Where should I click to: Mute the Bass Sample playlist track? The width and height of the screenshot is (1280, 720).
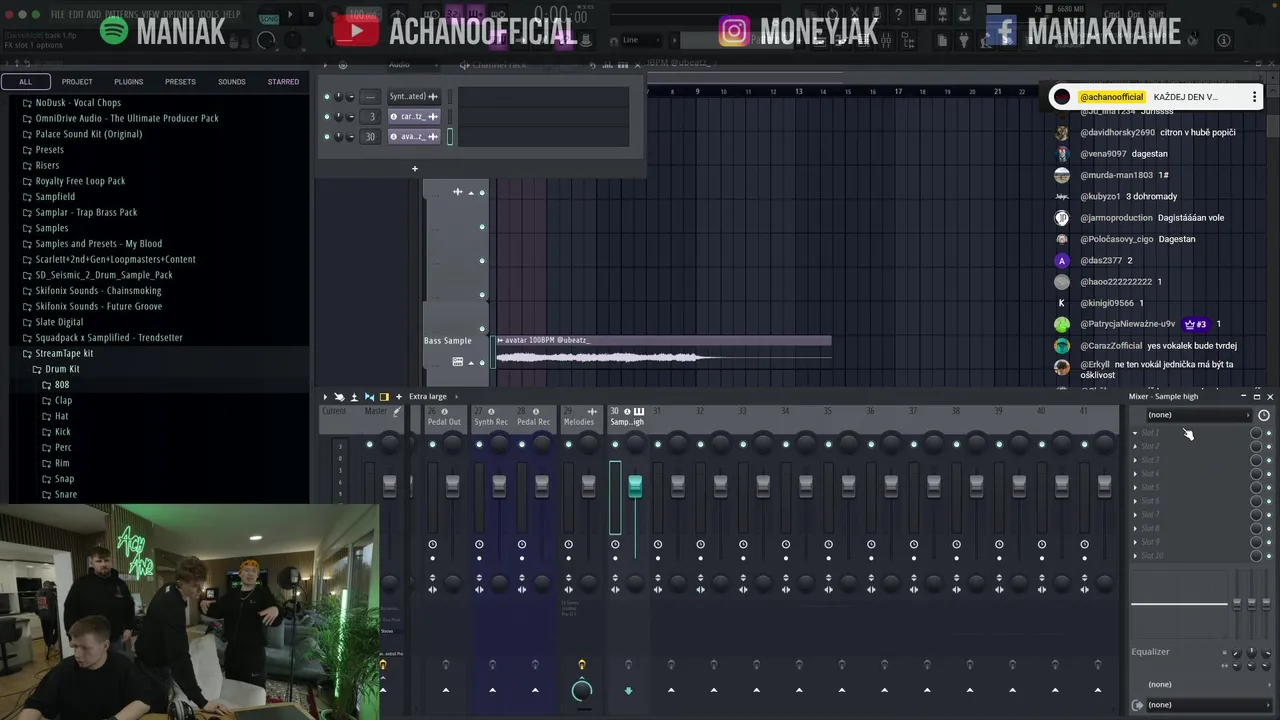[x=482, y=362]
